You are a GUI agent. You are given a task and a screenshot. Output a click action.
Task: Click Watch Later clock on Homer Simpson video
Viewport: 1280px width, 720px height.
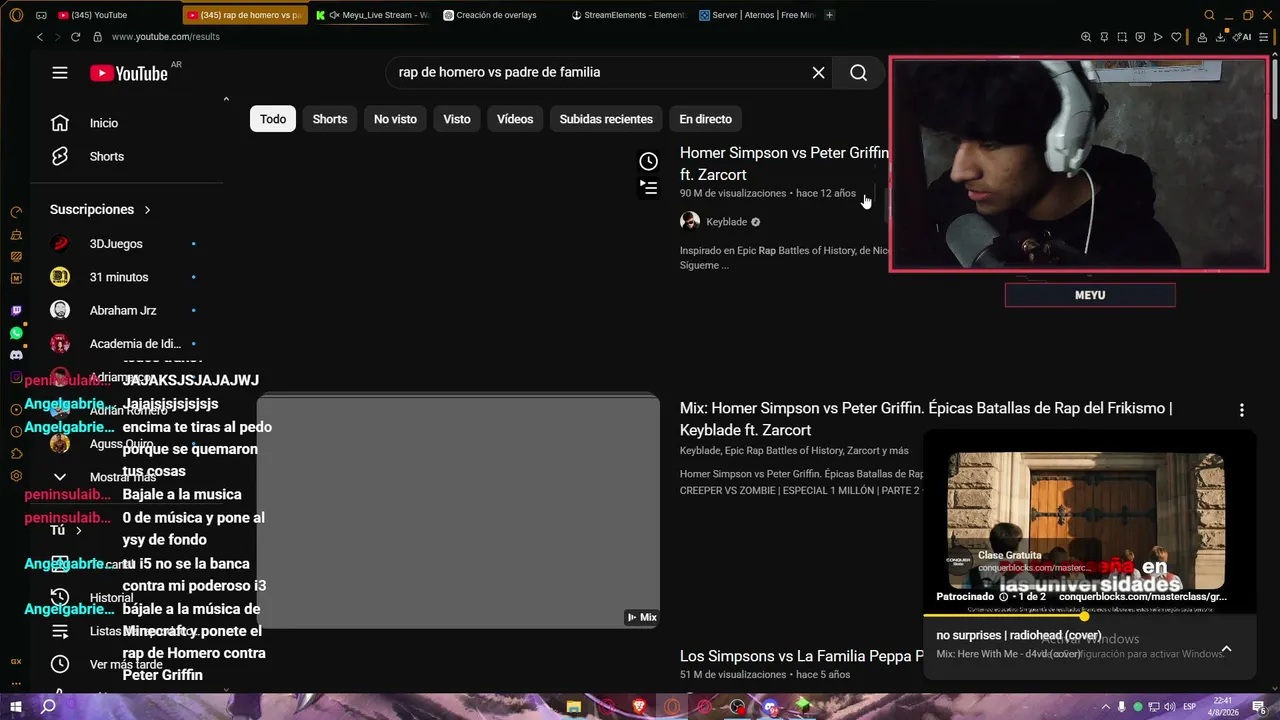[x=649, y=161]
